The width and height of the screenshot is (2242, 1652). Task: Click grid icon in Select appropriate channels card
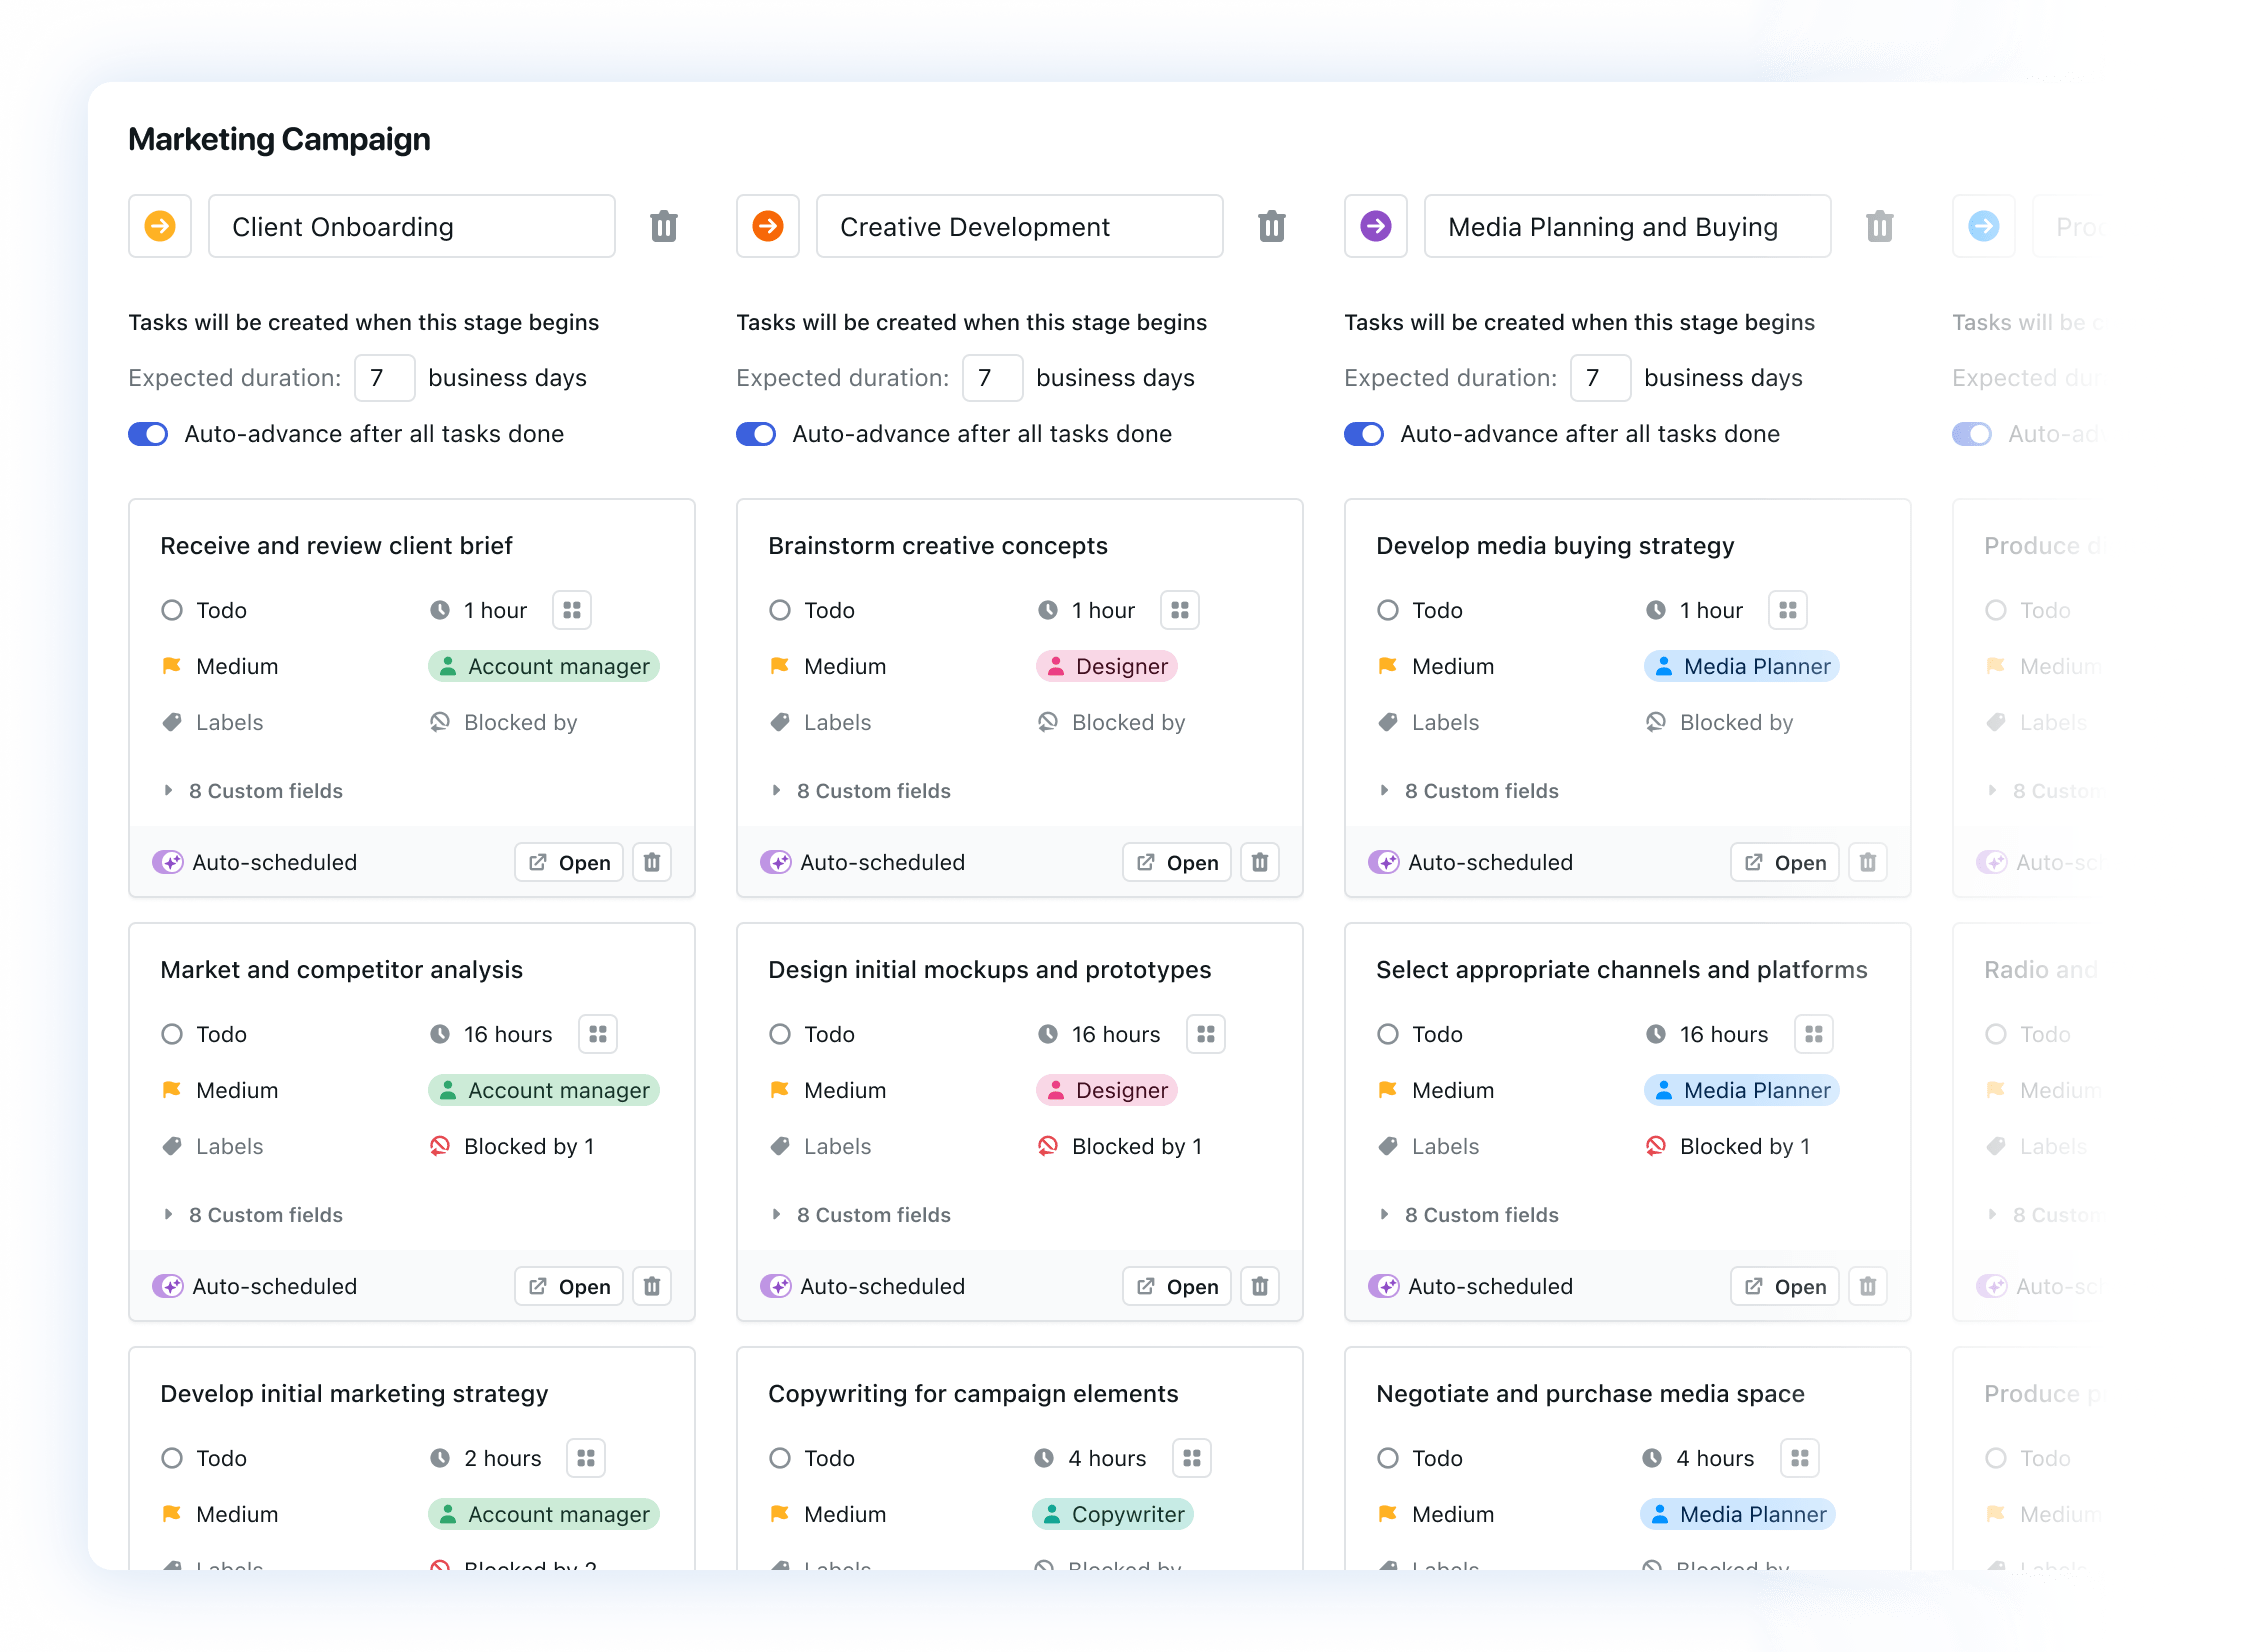tap(1814, 1034)
